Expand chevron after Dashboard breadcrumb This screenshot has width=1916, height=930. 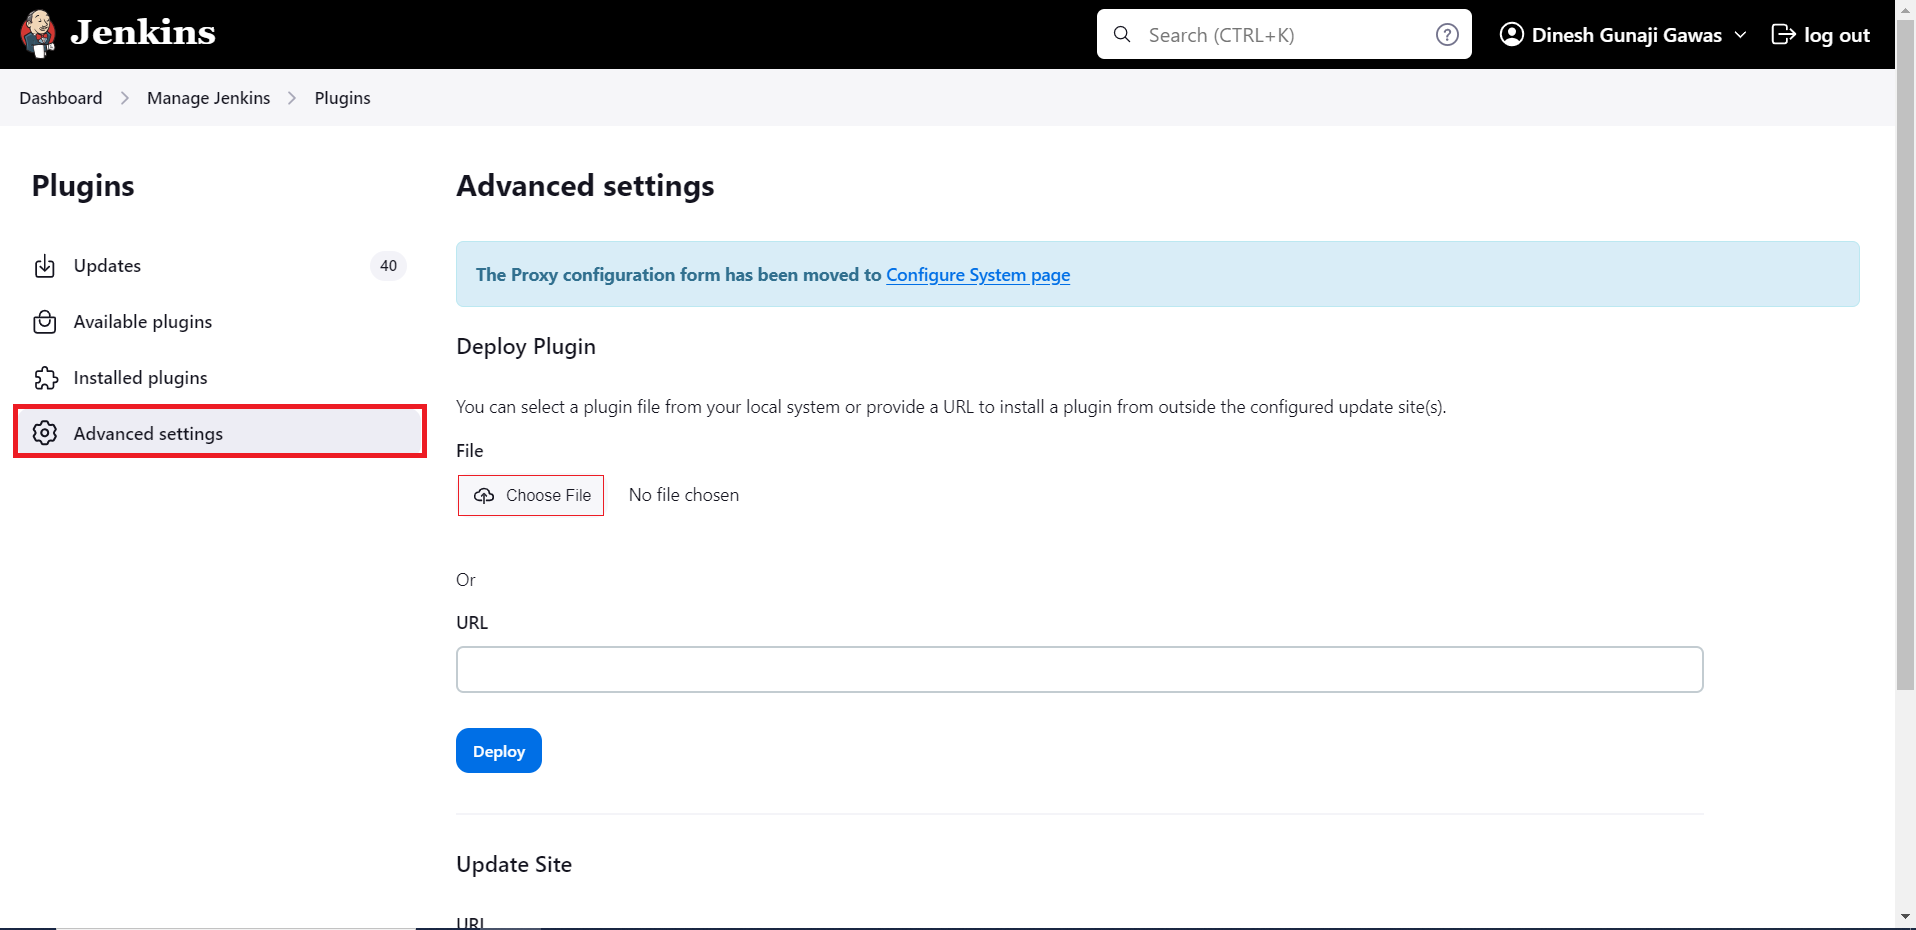point(125,98)
